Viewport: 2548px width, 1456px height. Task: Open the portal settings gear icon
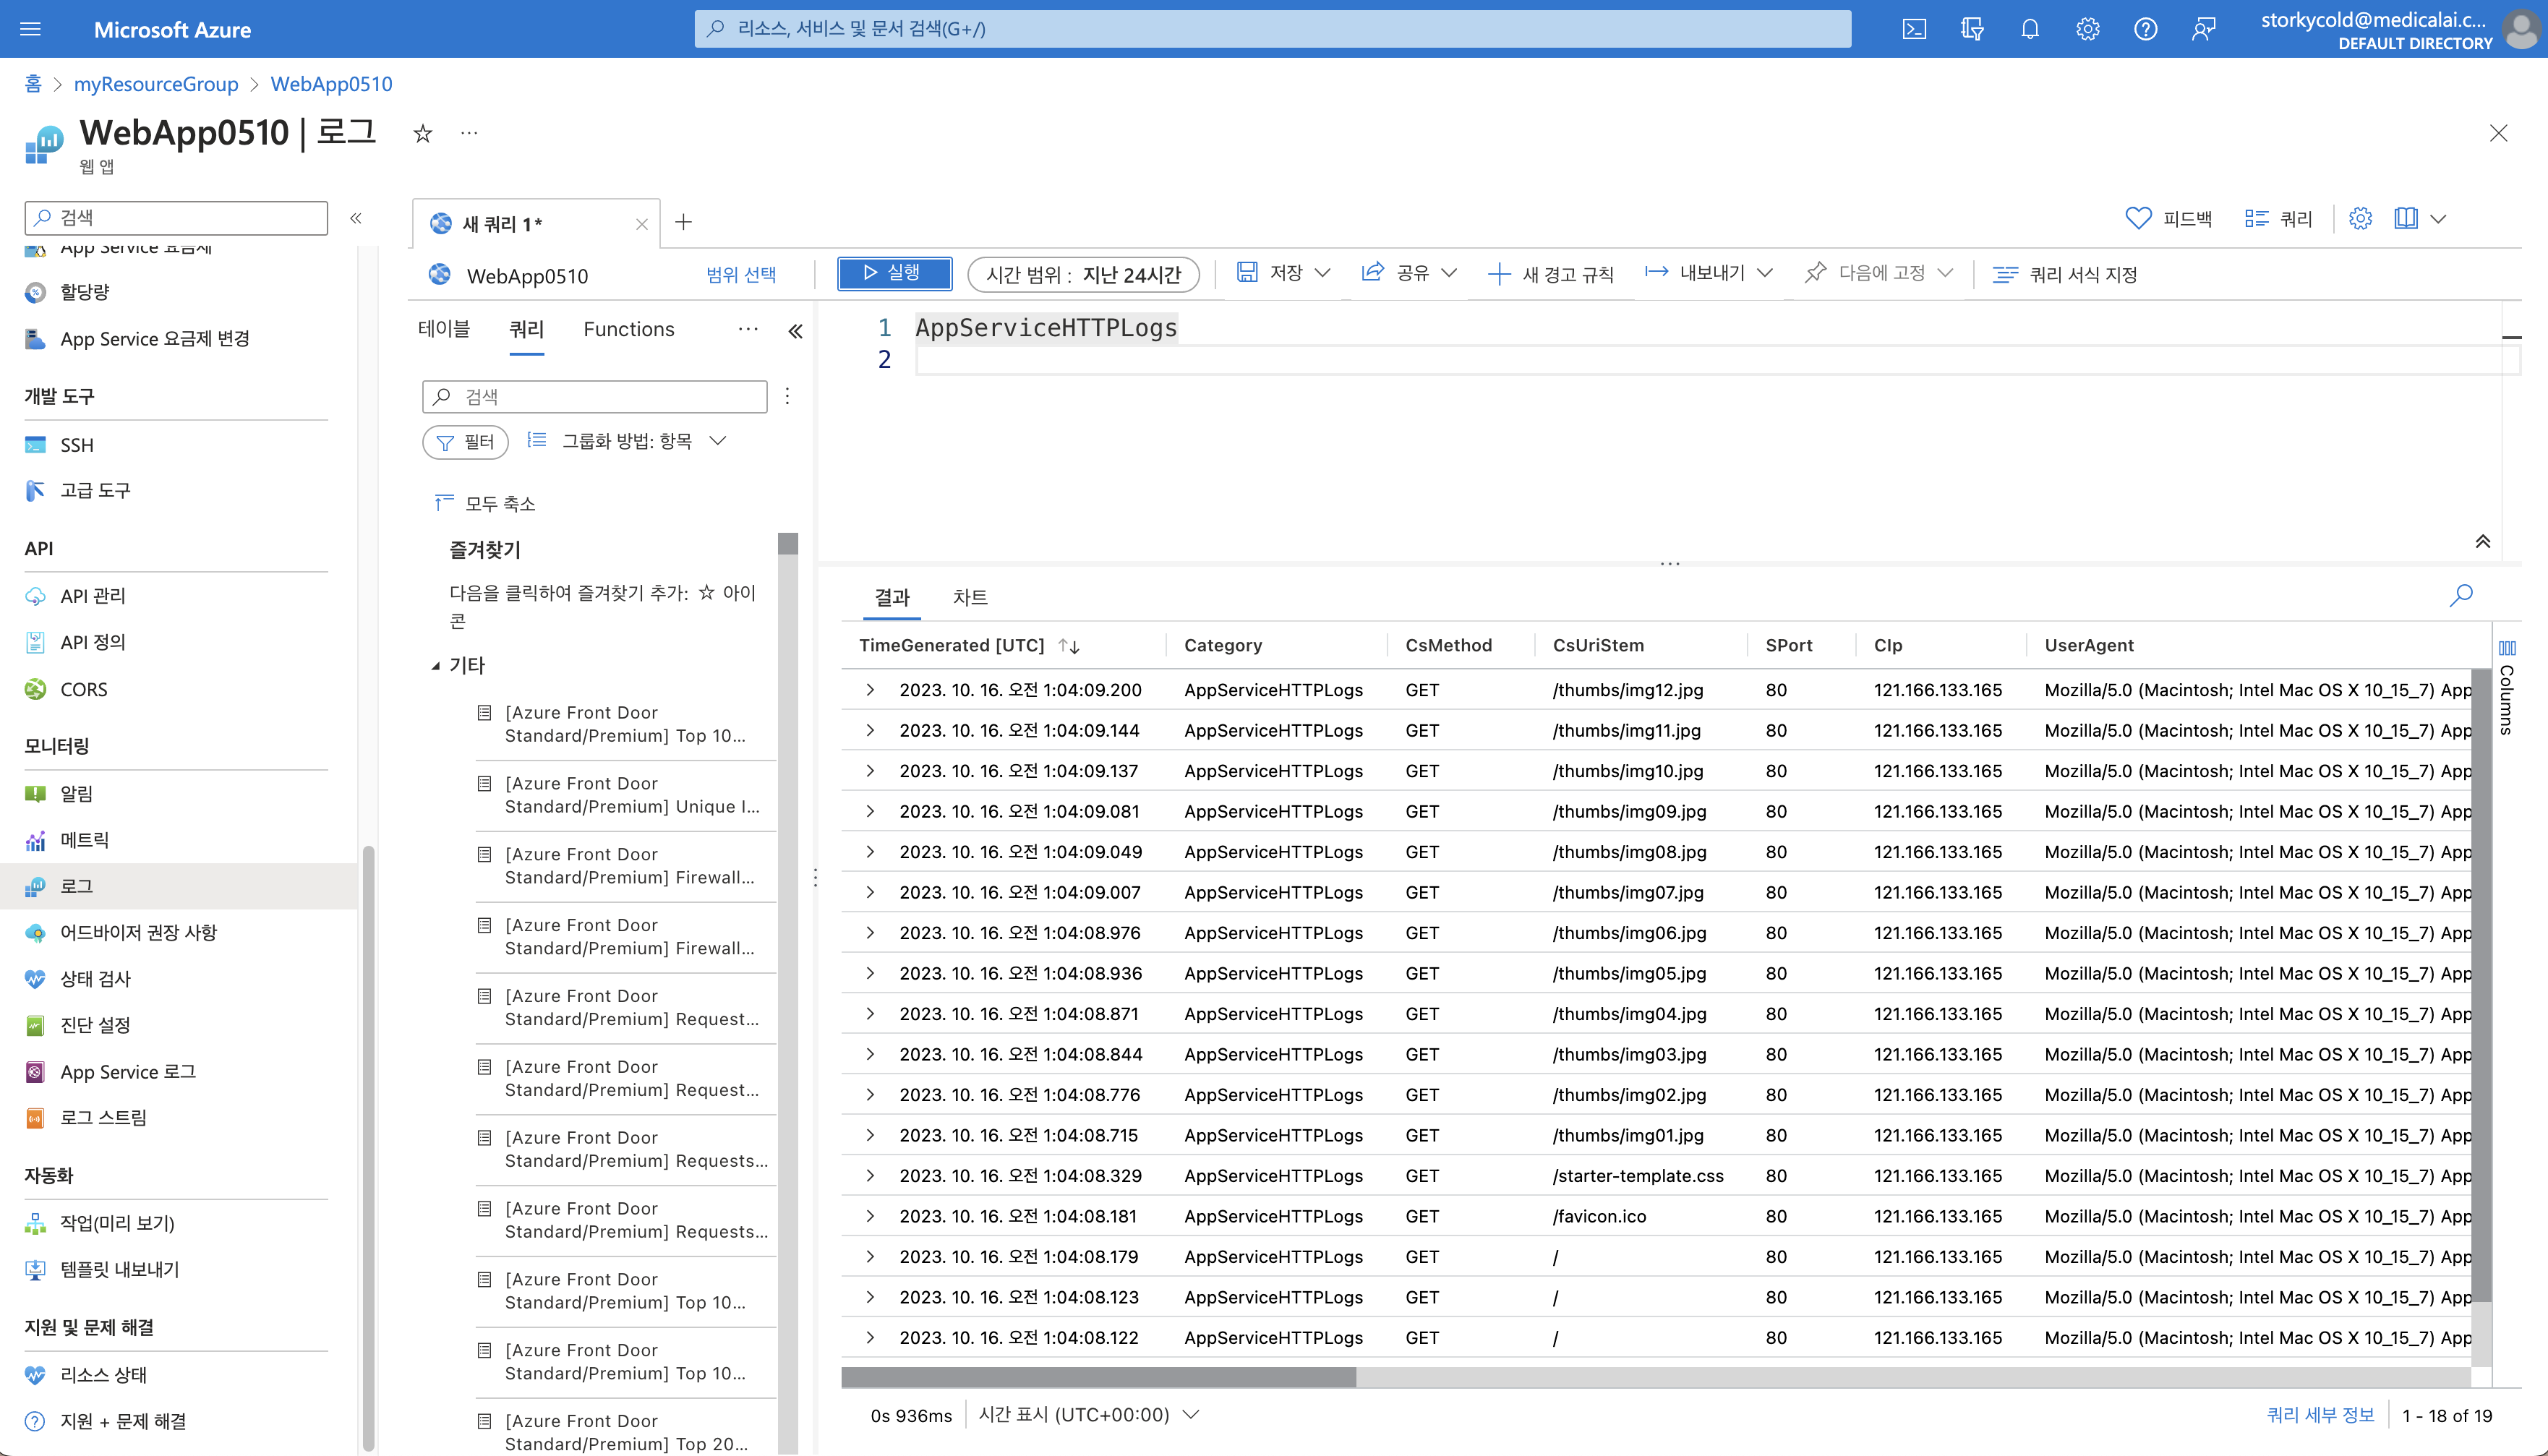(x=2087, y=29)
